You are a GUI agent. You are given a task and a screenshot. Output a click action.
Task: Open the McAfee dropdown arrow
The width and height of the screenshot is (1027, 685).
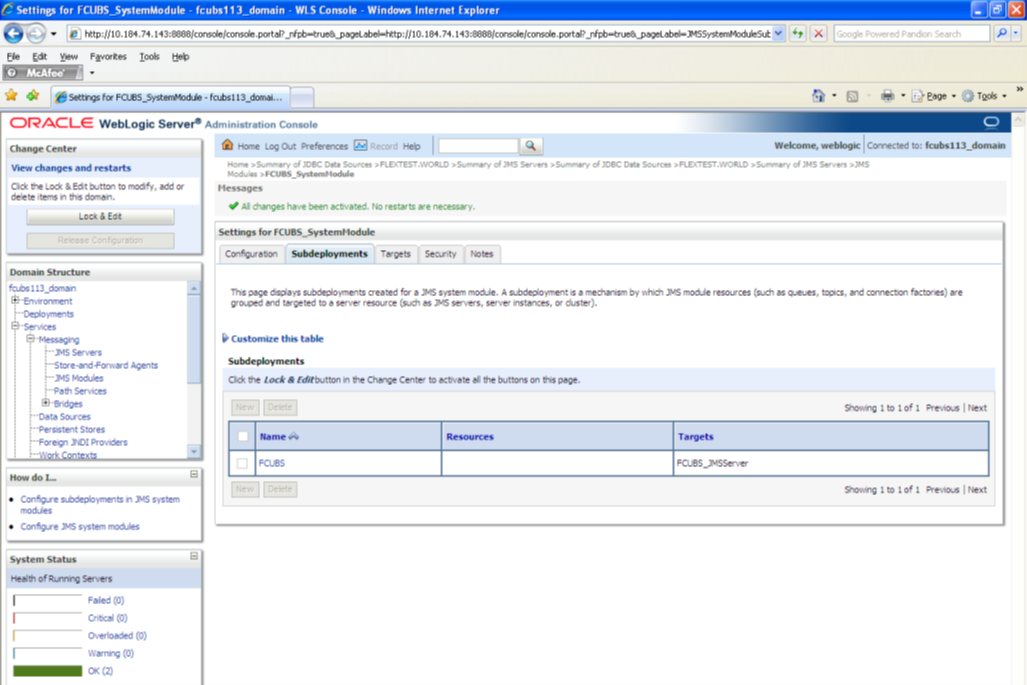pos(92,73)
